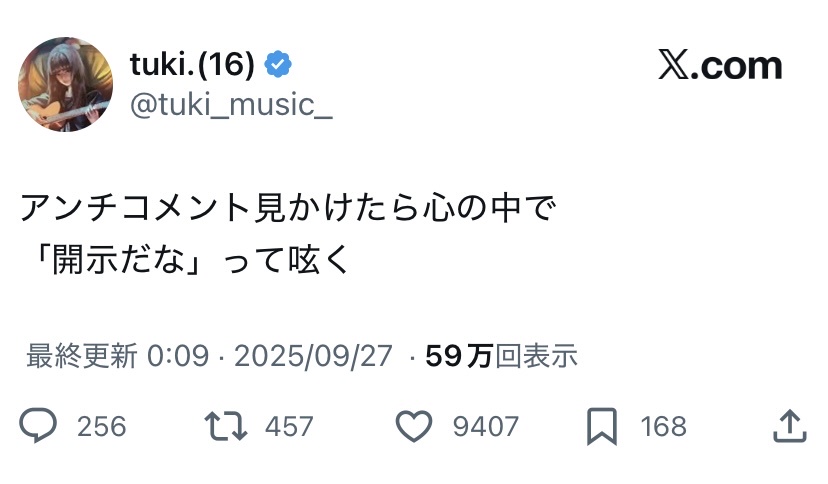Click the 2025/09/27 post date

313,356
